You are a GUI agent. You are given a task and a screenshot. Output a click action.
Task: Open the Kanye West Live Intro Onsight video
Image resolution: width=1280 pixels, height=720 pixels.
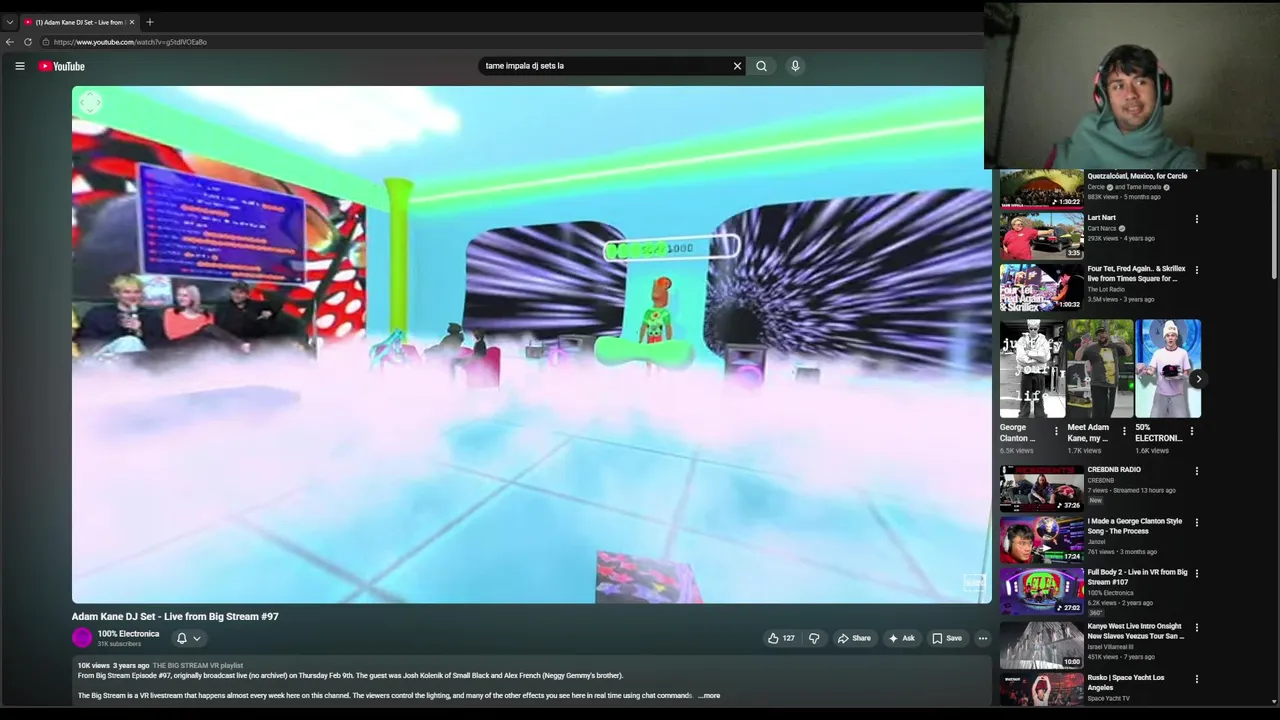[x=1136, y=631]
